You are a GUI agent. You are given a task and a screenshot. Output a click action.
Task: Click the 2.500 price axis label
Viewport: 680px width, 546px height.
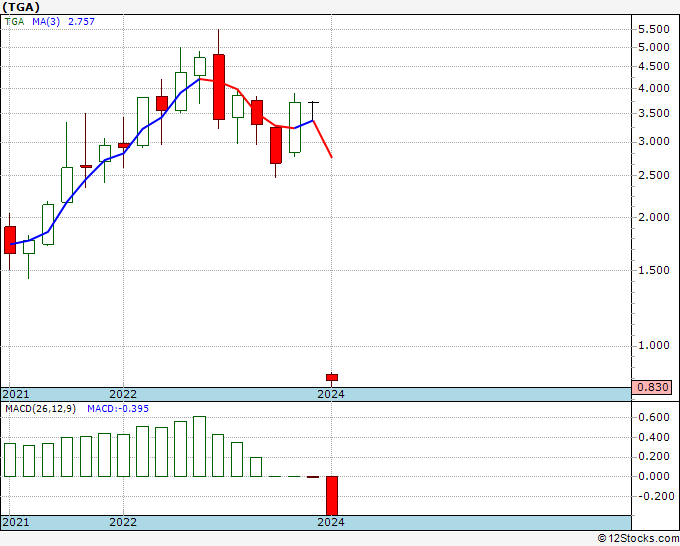654,175
